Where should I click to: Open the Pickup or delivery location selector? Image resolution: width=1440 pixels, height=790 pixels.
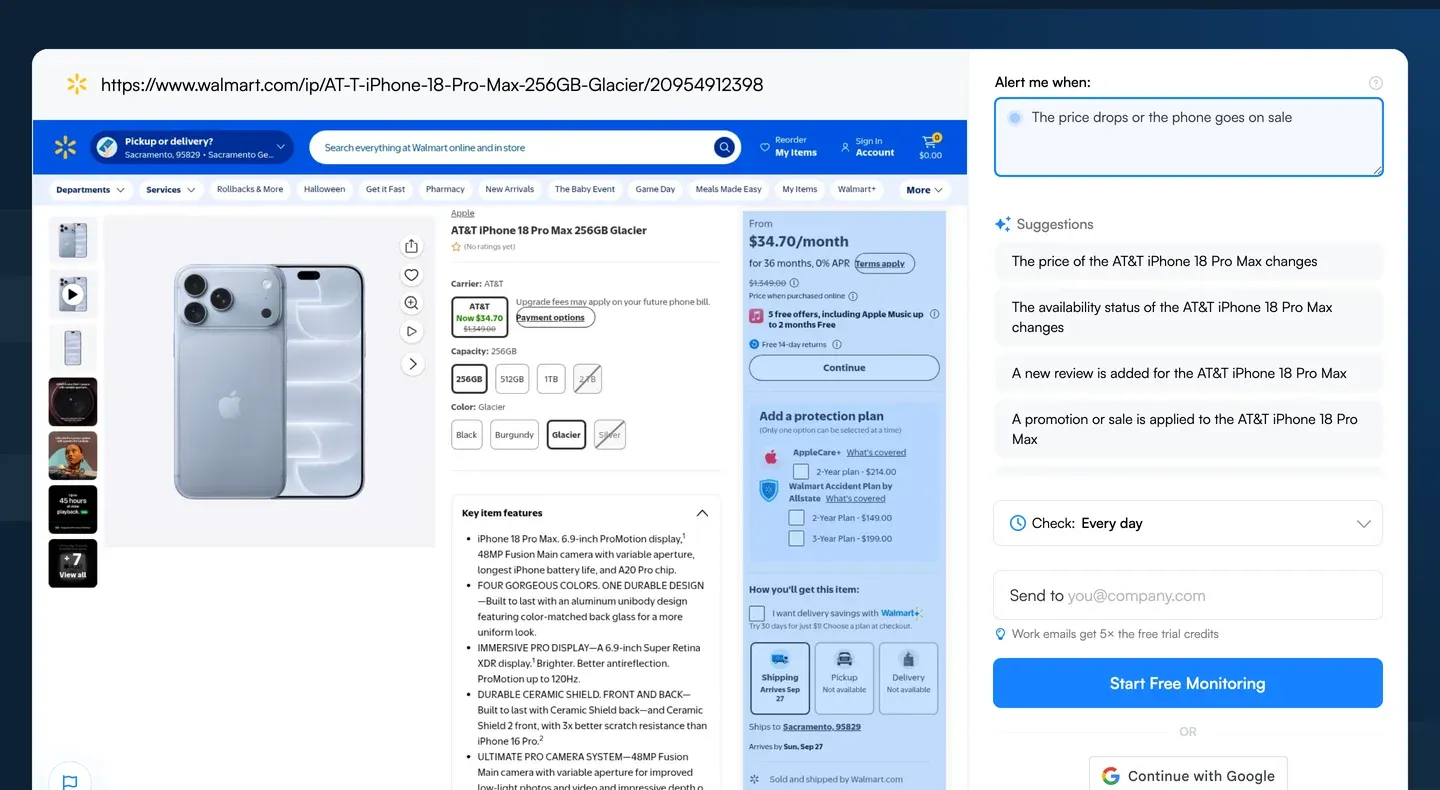[x=191, y=148]
